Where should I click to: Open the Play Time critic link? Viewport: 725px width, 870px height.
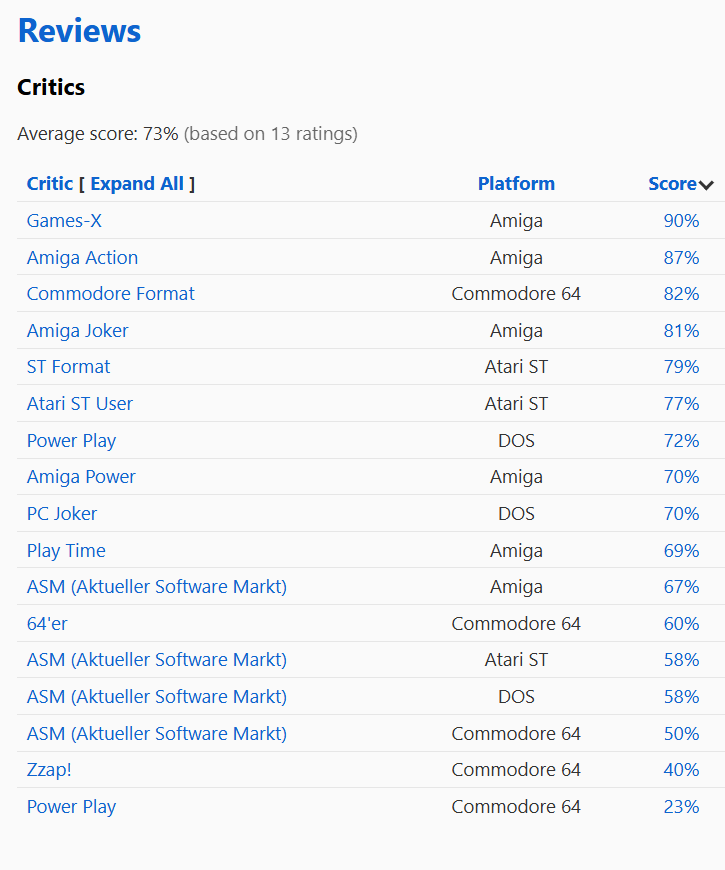pyautogui.click(x=66, y=550)
